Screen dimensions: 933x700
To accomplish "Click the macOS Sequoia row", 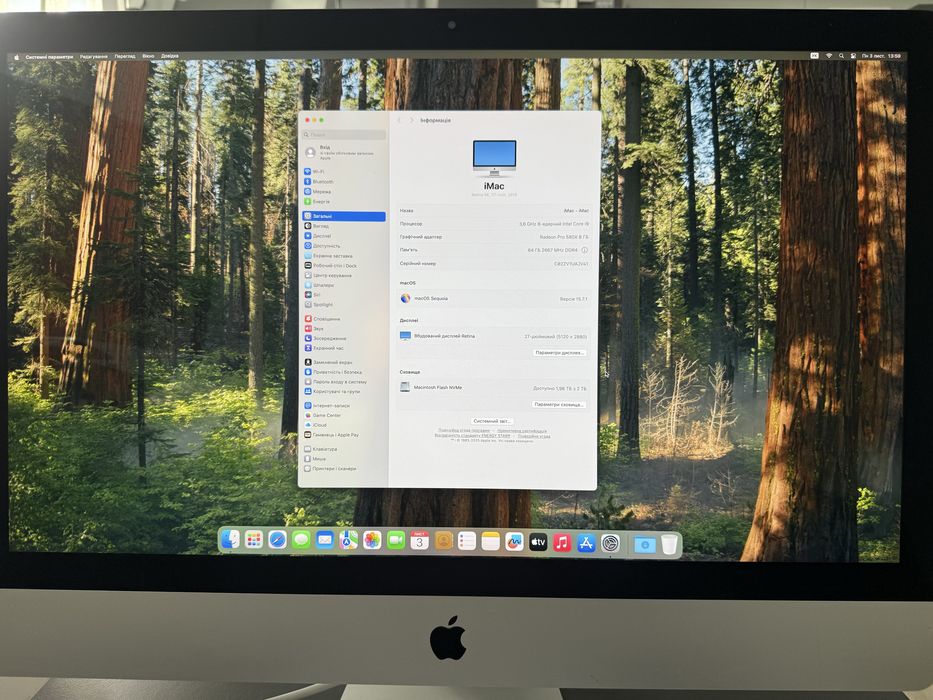I will click(494, 299).
